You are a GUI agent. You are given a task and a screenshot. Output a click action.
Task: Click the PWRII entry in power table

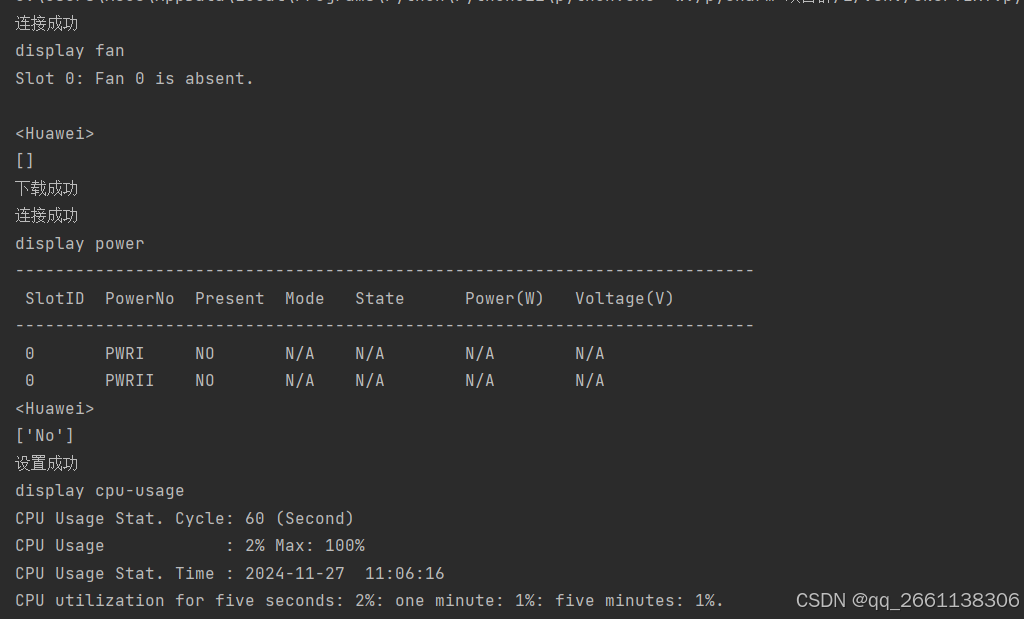point(129,380)
